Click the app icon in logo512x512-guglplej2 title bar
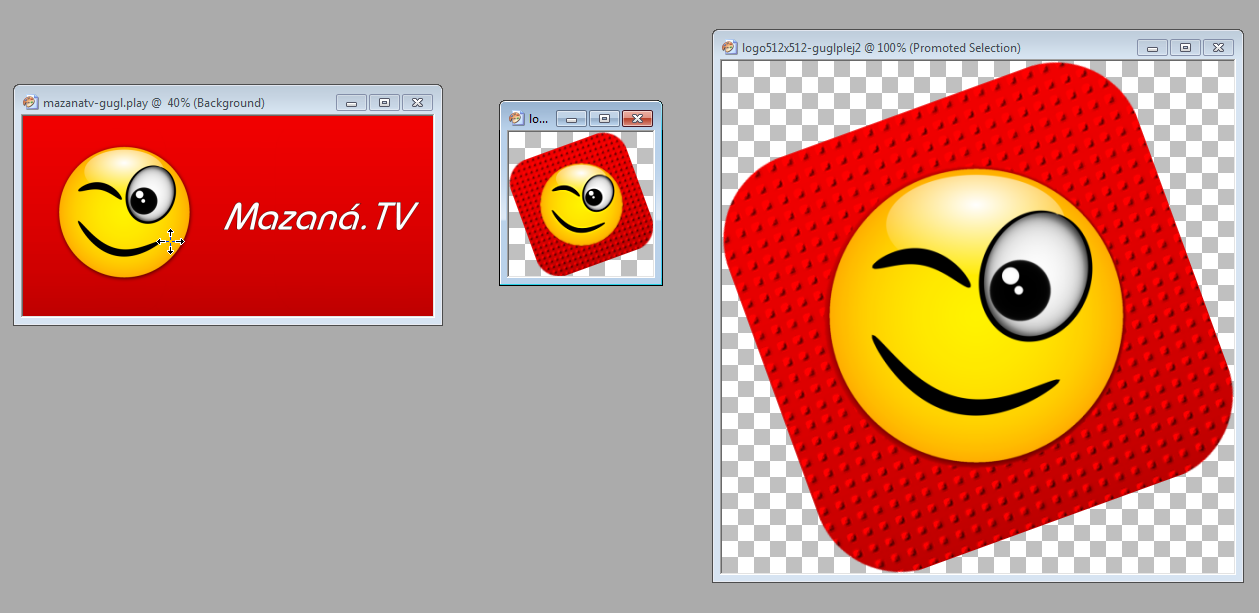 730,47
